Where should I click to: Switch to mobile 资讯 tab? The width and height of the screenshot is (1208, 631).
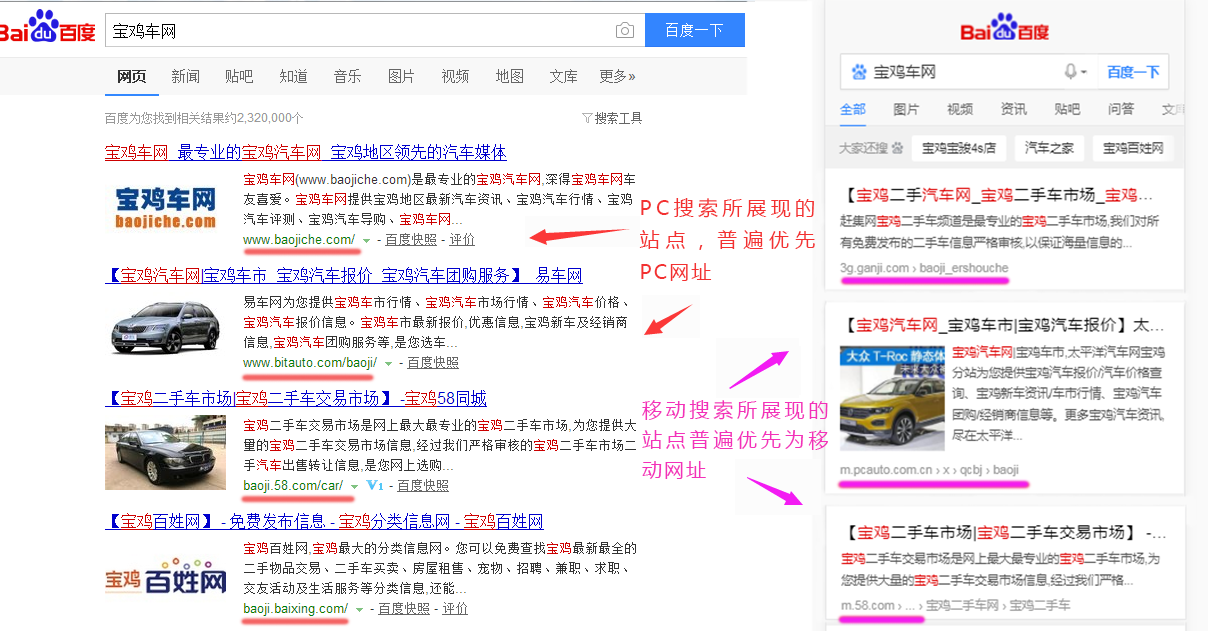1014,109
